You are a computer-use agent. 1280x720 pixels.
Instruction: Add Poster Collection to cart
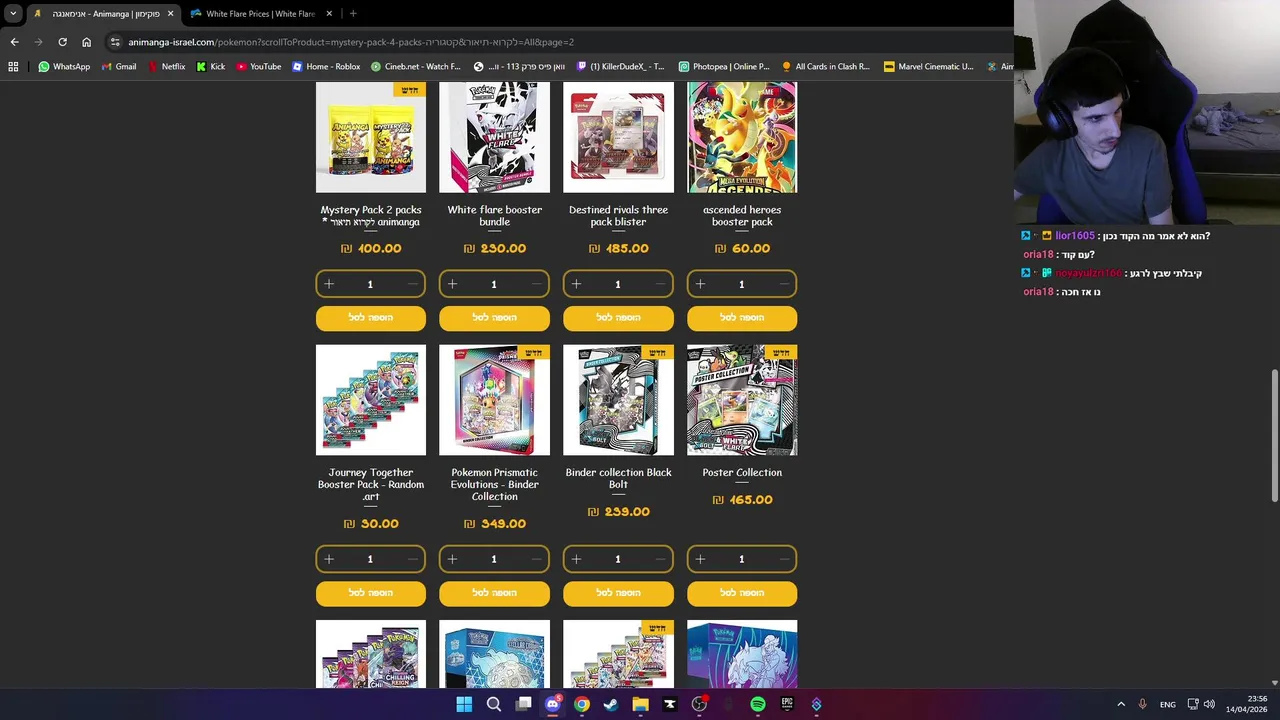click(742, 593)
